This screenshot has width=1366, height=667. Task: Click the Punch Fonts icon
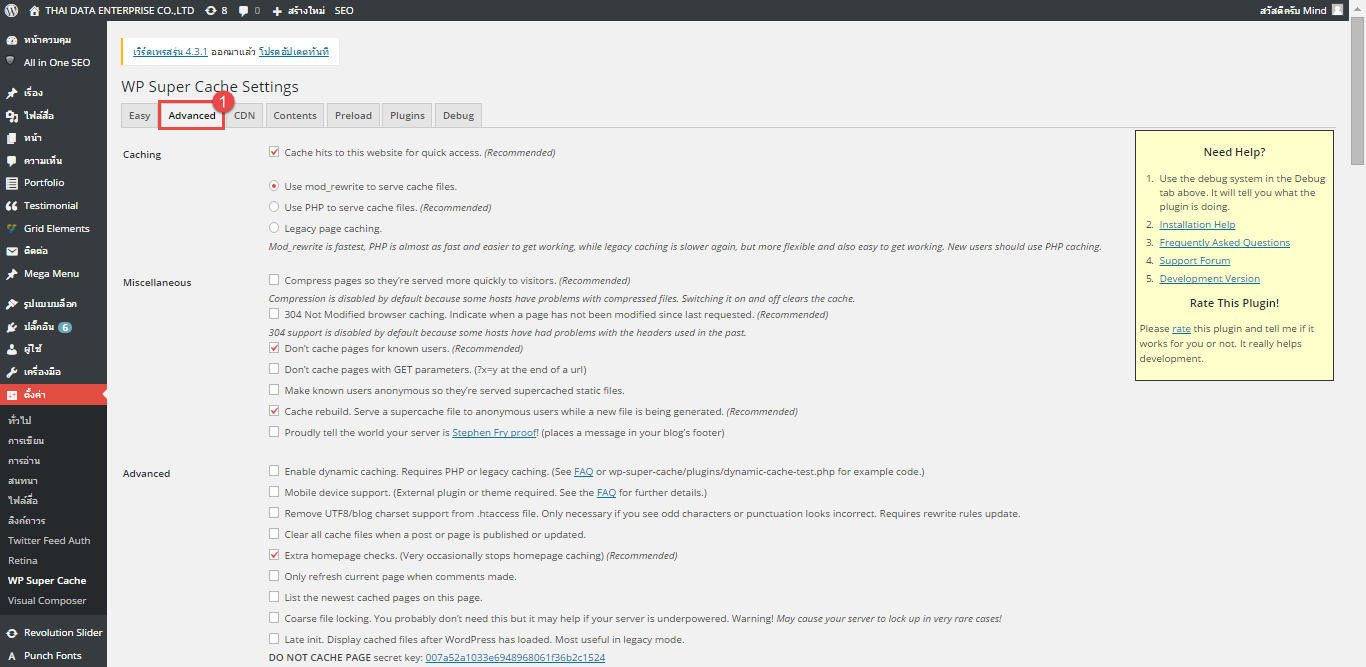coord(12,656)
